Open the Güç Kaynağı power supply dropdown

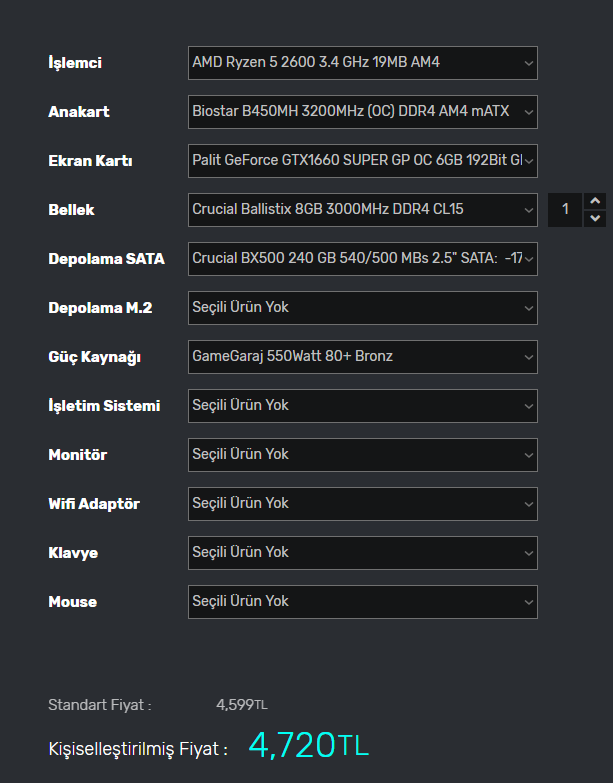[x=362, y=357]
